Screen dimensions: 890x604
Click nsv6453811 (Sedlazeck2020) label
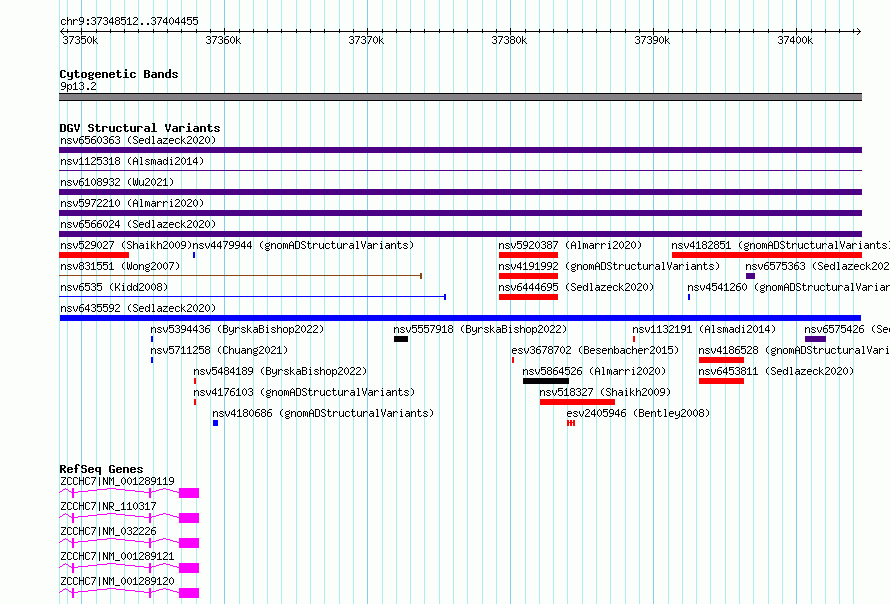click(x=776, y=371)
